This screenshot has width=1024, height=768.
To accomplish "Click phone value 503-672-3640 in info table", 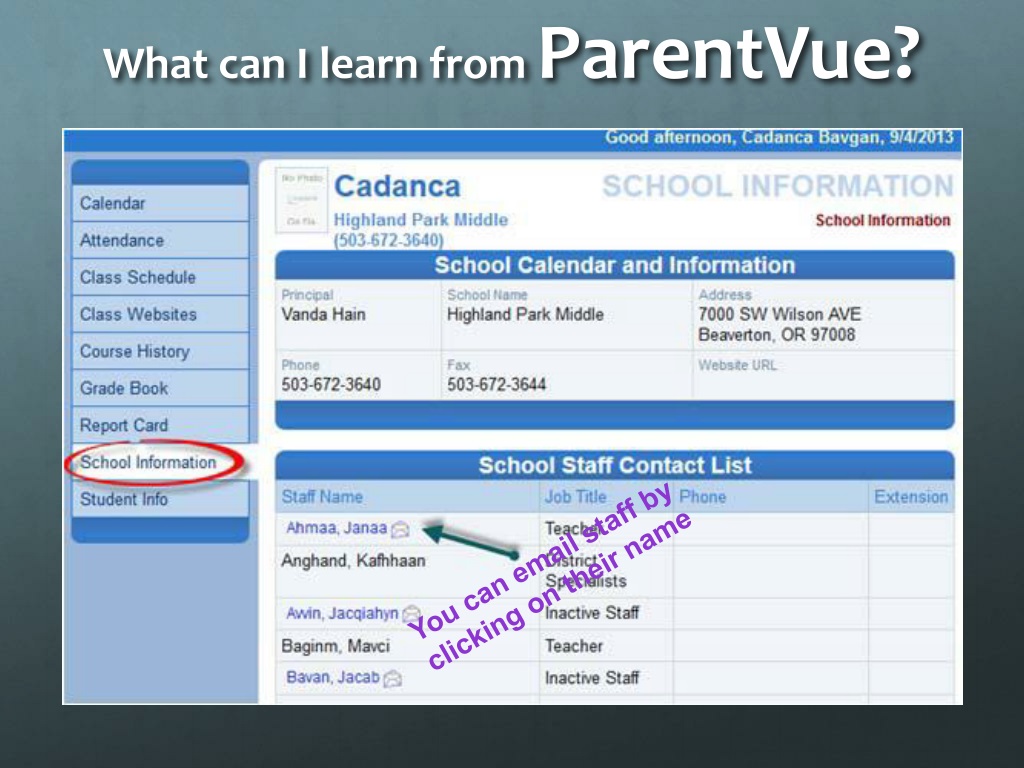I will pos(331,385).
